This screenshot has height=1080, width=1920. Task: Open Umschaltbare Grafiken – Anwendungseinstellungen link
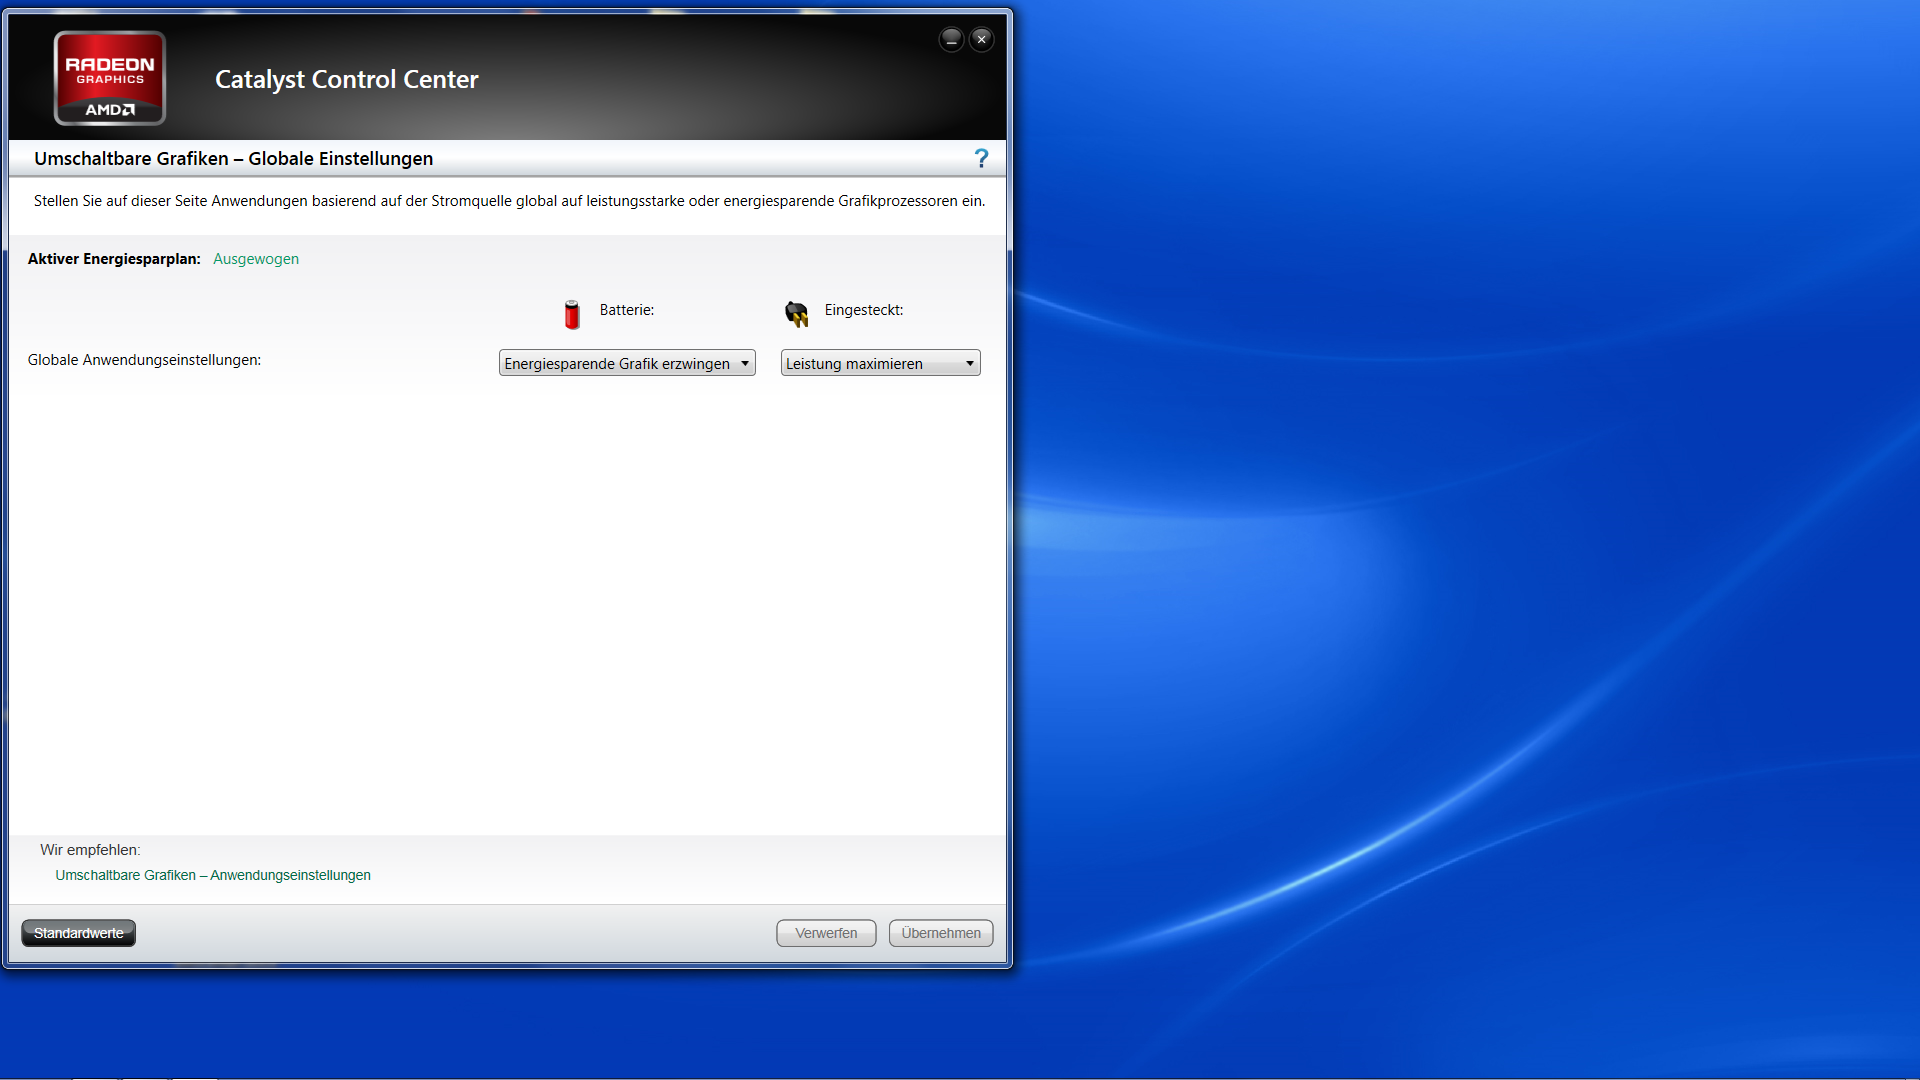213,875
